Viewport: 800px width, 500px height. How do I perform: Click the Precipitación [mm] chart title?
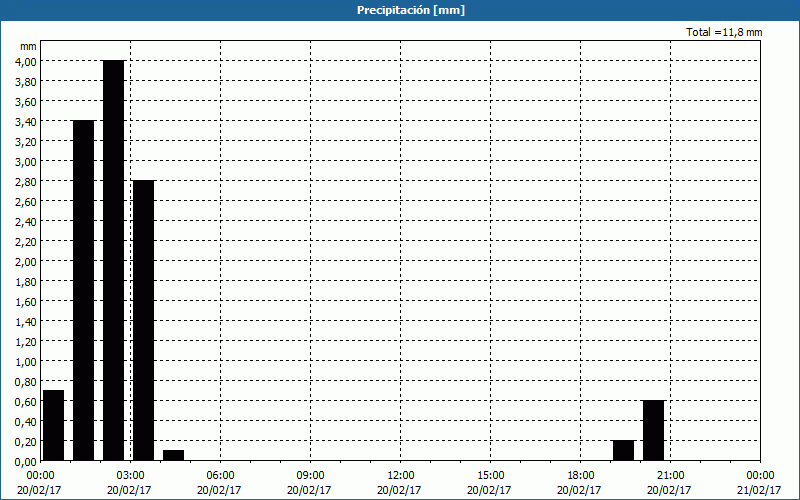(411, 10)
